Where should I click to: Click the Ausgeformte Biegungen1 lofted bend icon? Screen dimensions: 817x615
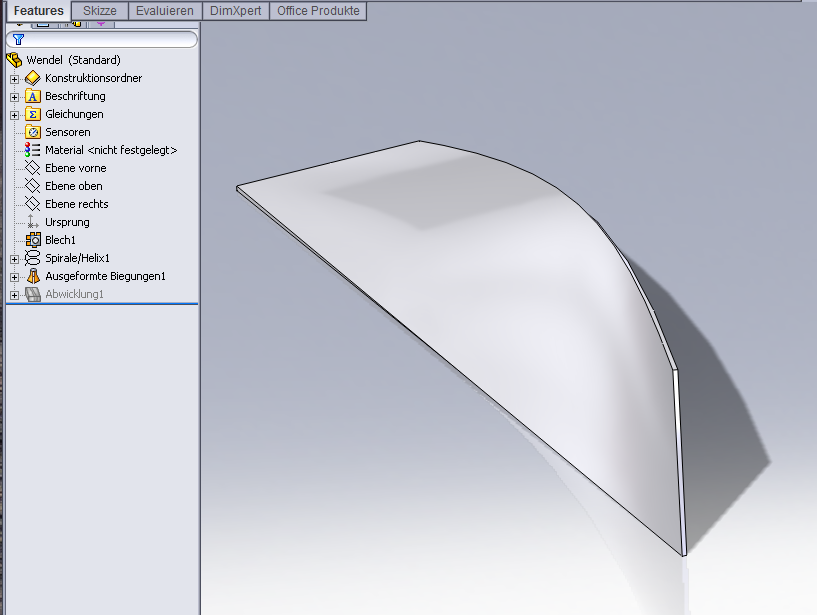coord(33,276)
